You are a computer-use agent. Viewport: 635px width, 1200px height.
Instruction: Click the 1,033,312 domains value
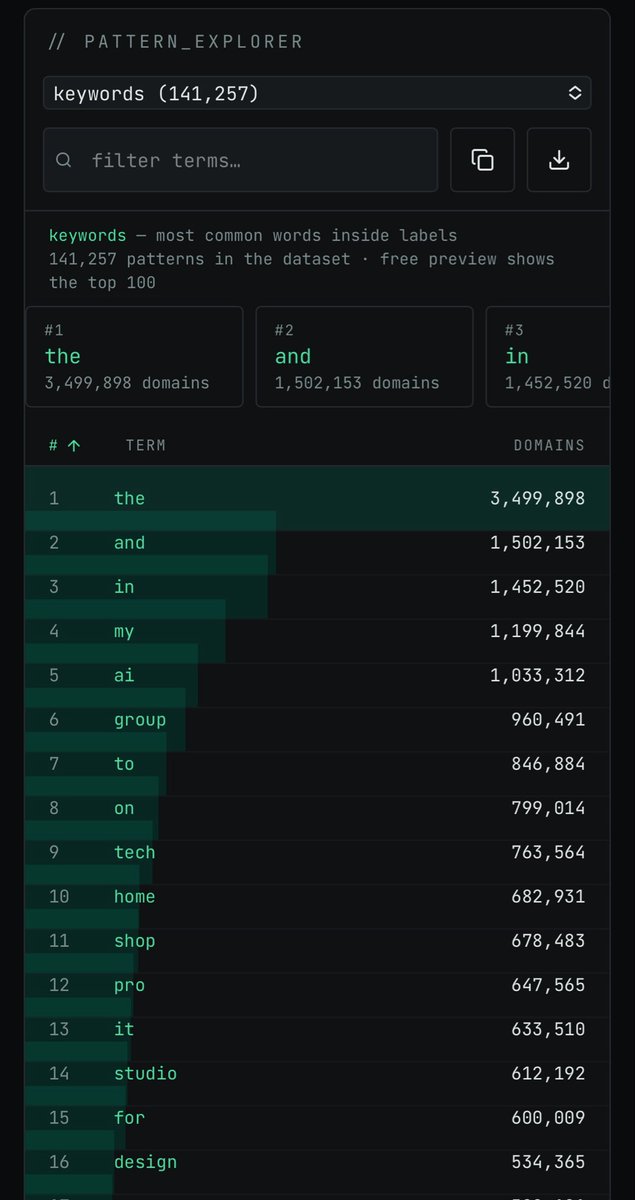(x=537, y=675)
